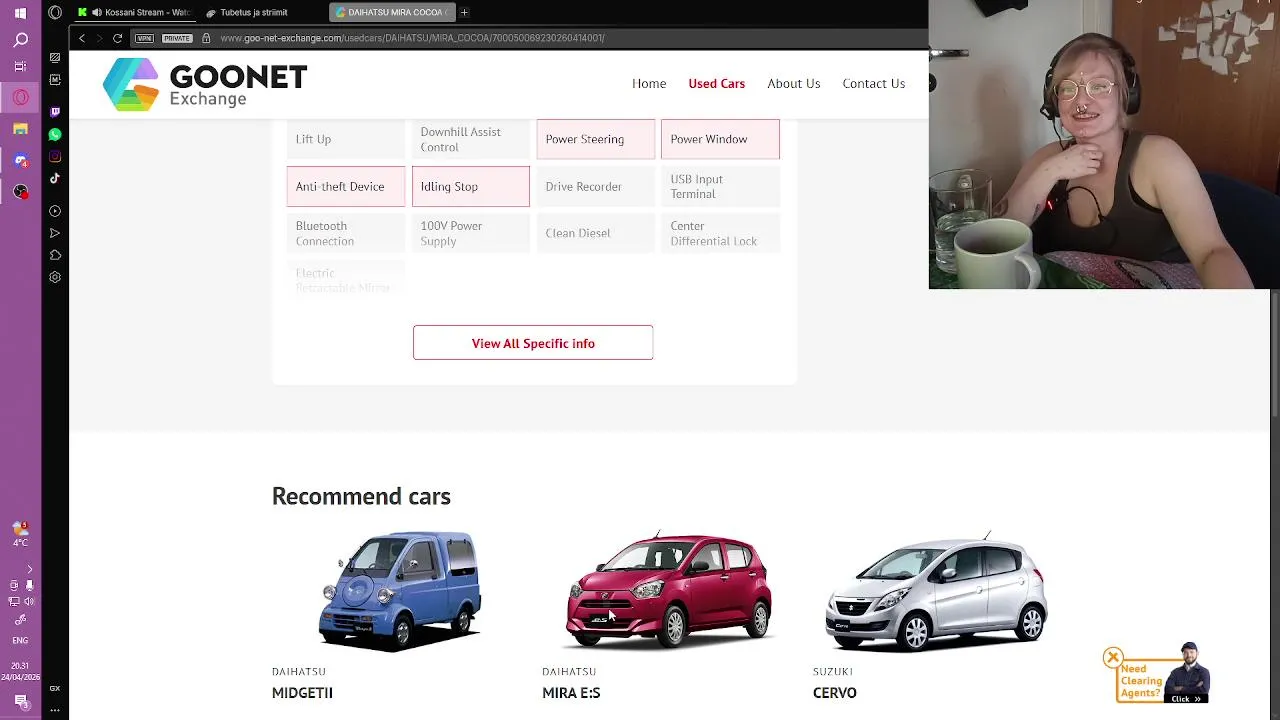Click the Recommend cars heading
The height and width of the screenshot is (720, 1280).
tap(361, 496)
